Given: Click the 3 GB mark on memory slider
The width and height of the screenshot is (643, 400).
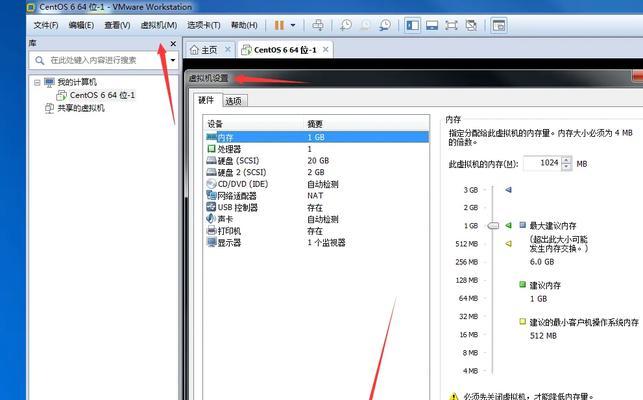Looking at the screenshot, I should 470,190.
